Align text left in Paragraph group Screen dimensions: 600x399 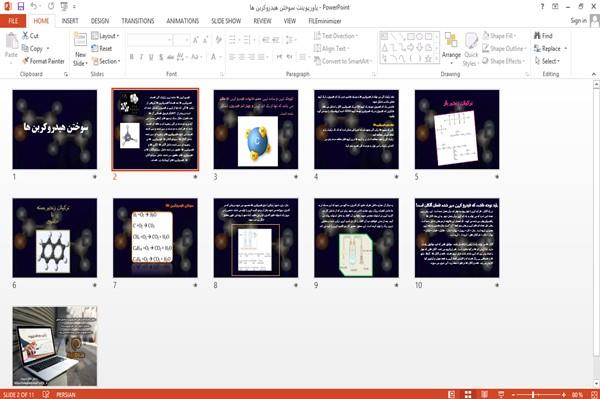pos(232,57)
